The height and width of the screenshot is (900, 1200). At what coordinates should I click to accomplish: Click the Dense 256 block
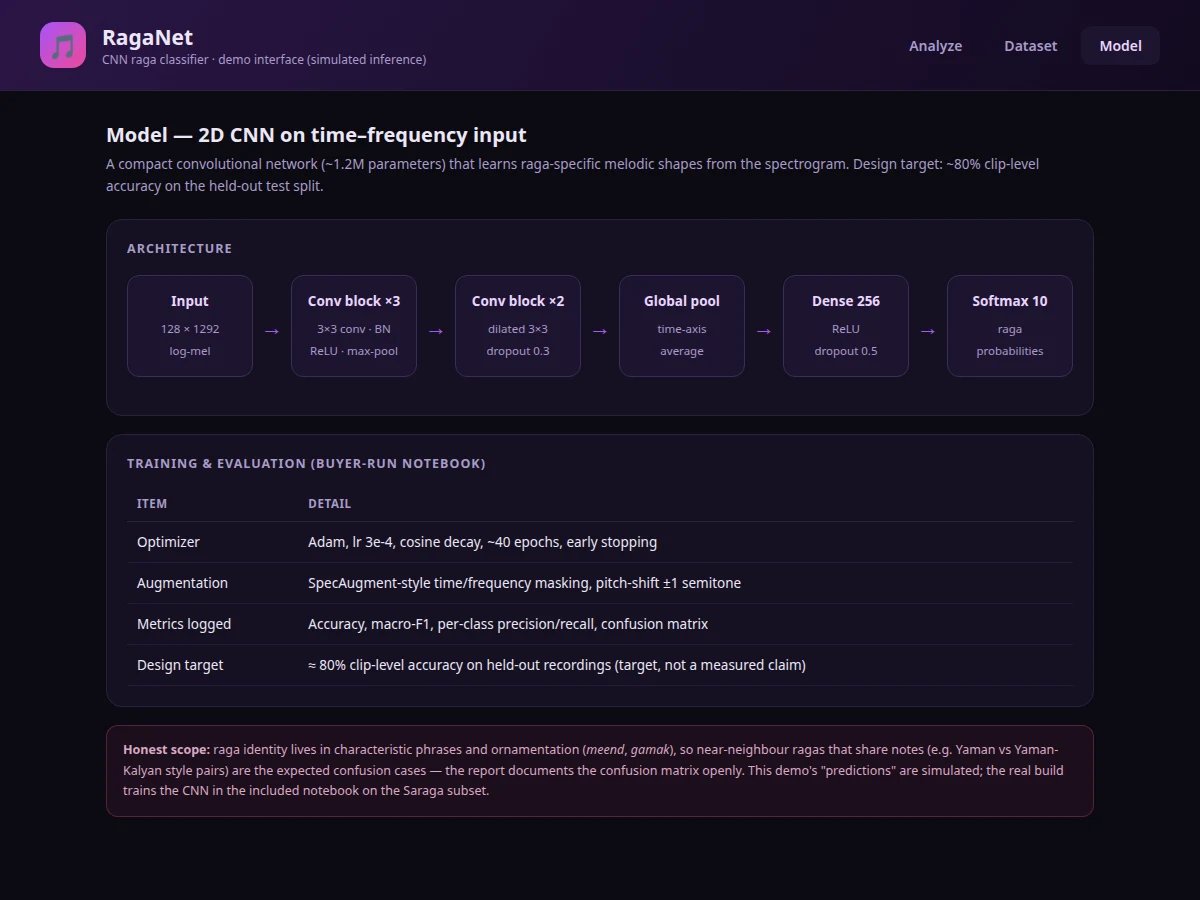846,326
